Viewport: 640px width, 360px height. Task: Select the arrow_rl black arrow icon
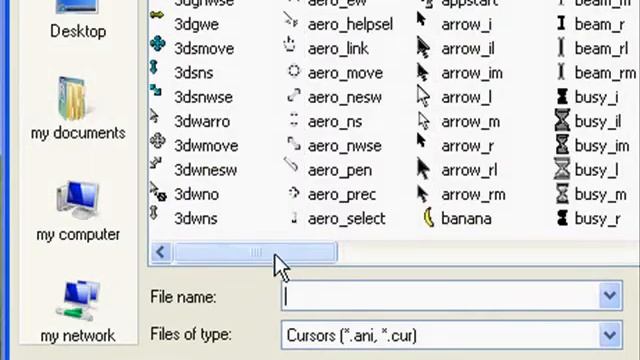click(423, 169)
